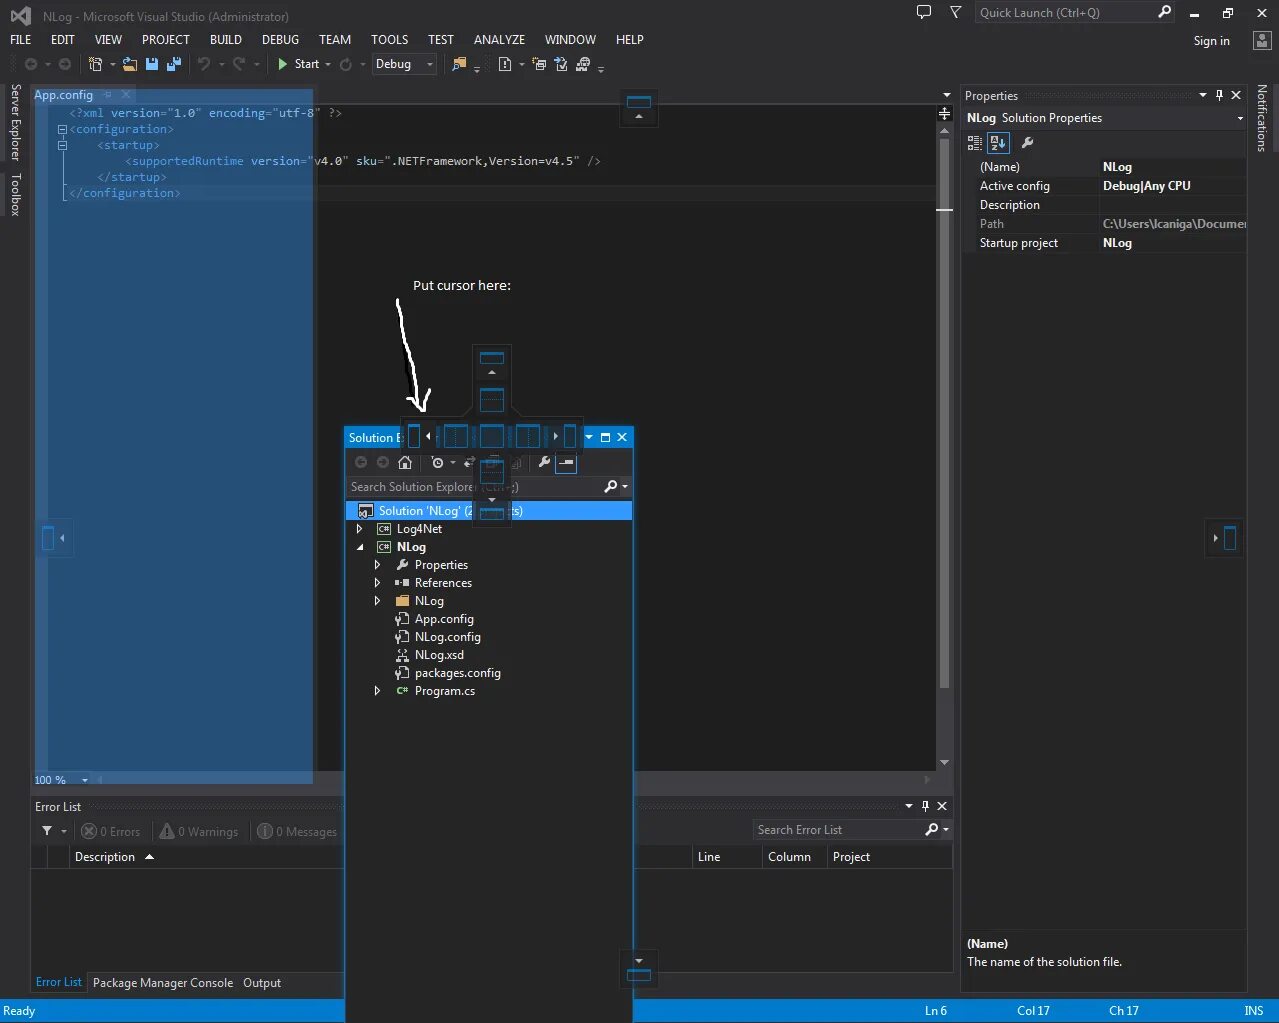Click the Save All toolbar icon
The width and height of the screenshot is (1279, 1023).
(174, 64)
